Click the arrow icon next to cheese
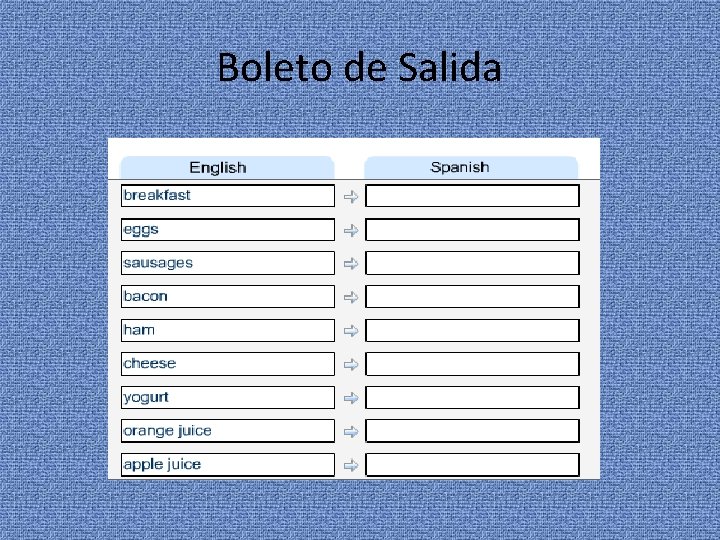The height and width of the screenshot is (540, 720). (351, 364)
